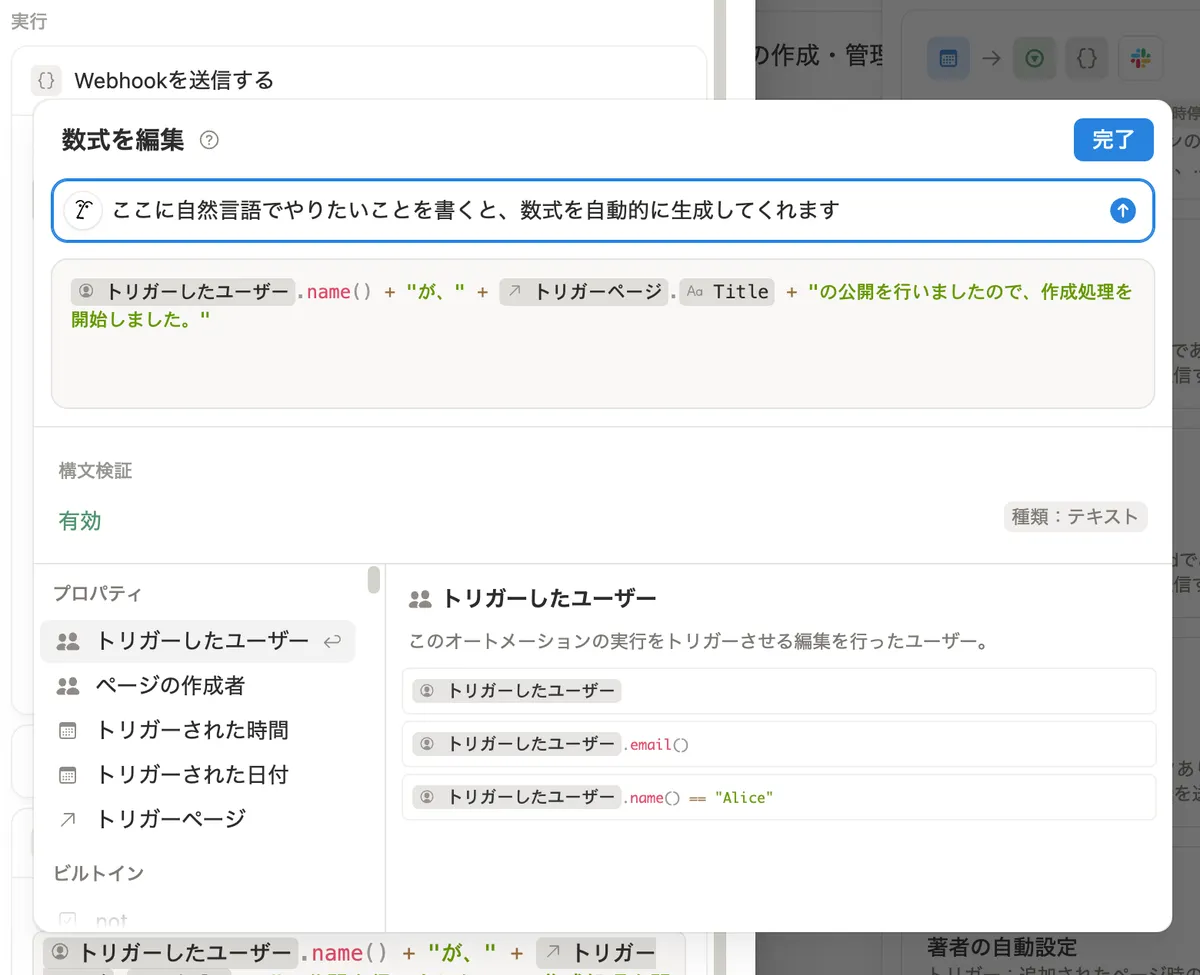The width and height of the screenshot is (1200, 975).
Task: Click the トリガーページ token in formula
Action: pos(583,292)
